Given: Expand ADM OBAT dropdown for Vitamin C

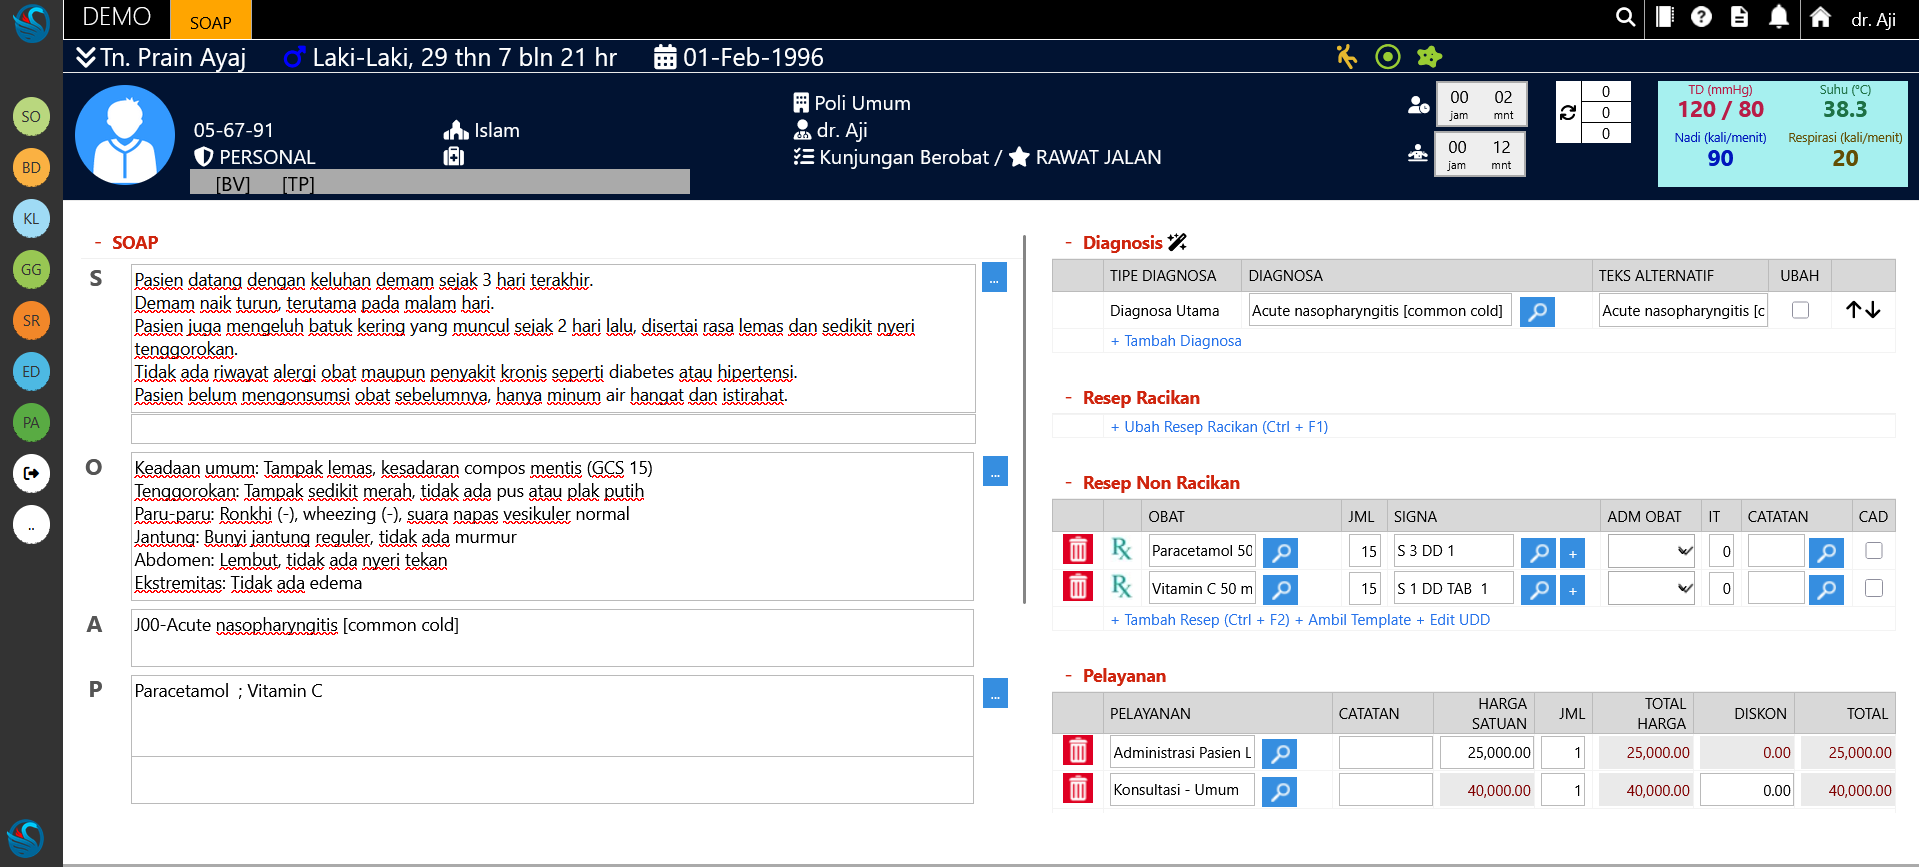Looking at the screenshot, I should pos(1651,588).
